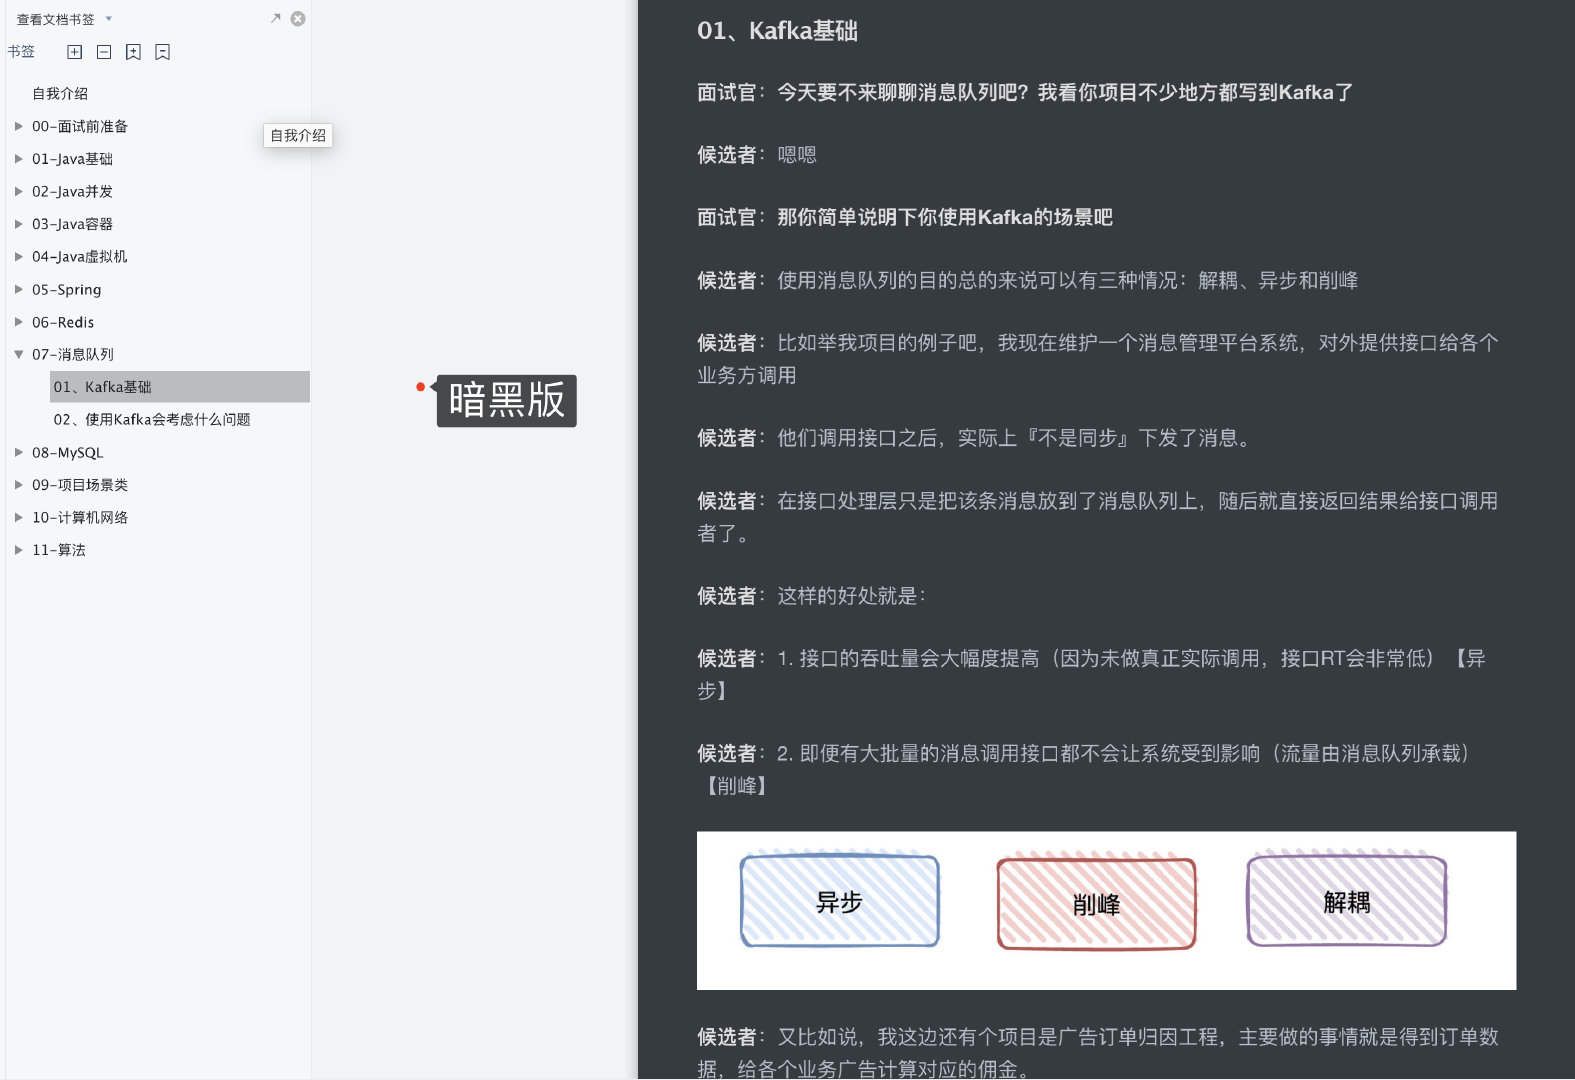Select the 04-Java虚拟机 bookmark
Viewport: 1575px width, 1080px height.
(79, 256)
